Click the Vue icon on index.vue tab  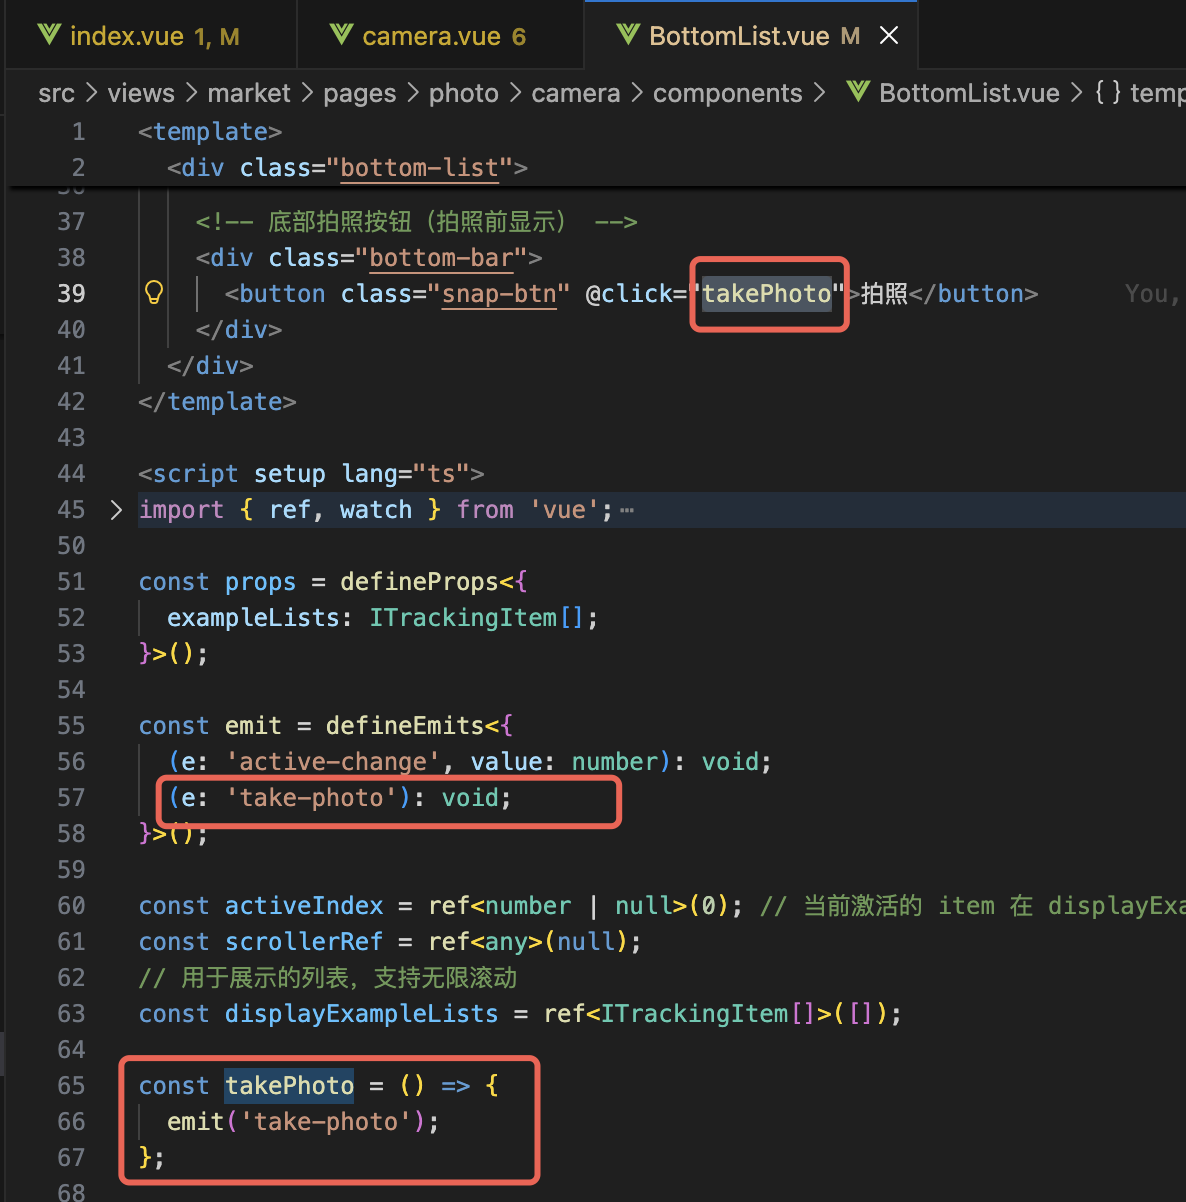tap(49, 36)
